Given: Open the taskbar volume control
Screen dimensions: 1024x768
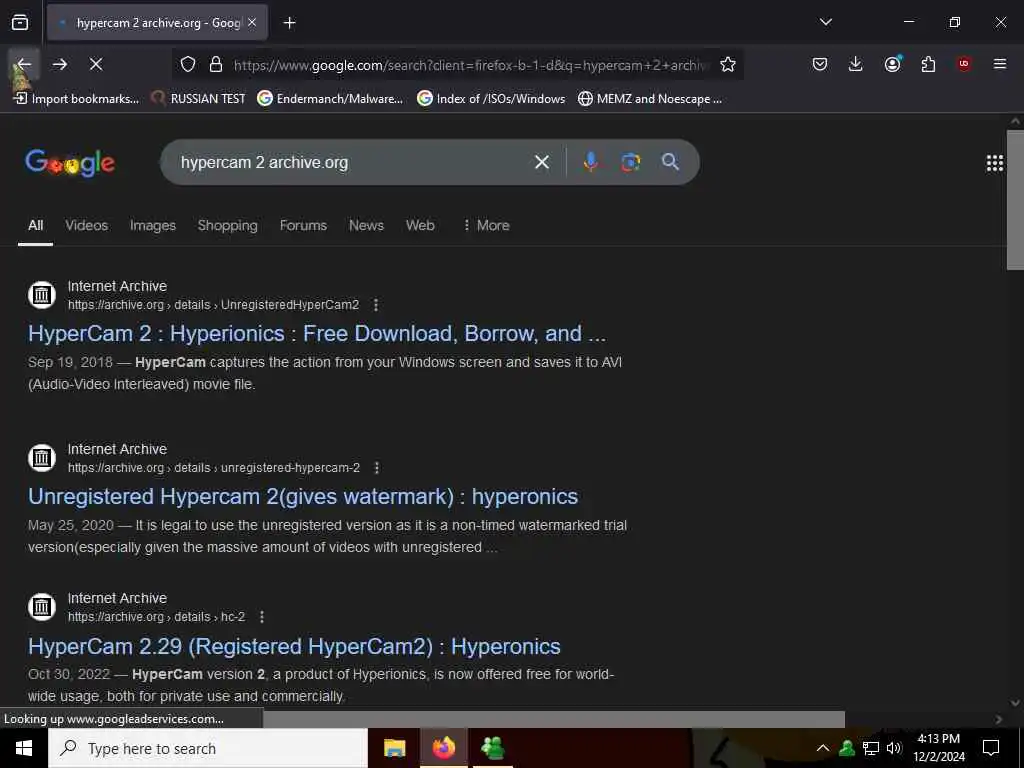Looking at the screenshot, I should pyautogui.click(x=894, y=748).
